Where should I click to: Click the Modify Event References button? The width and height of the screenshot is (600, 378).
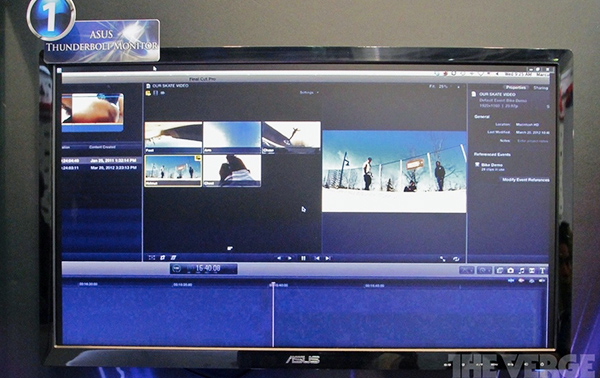[x=525, y=180]
